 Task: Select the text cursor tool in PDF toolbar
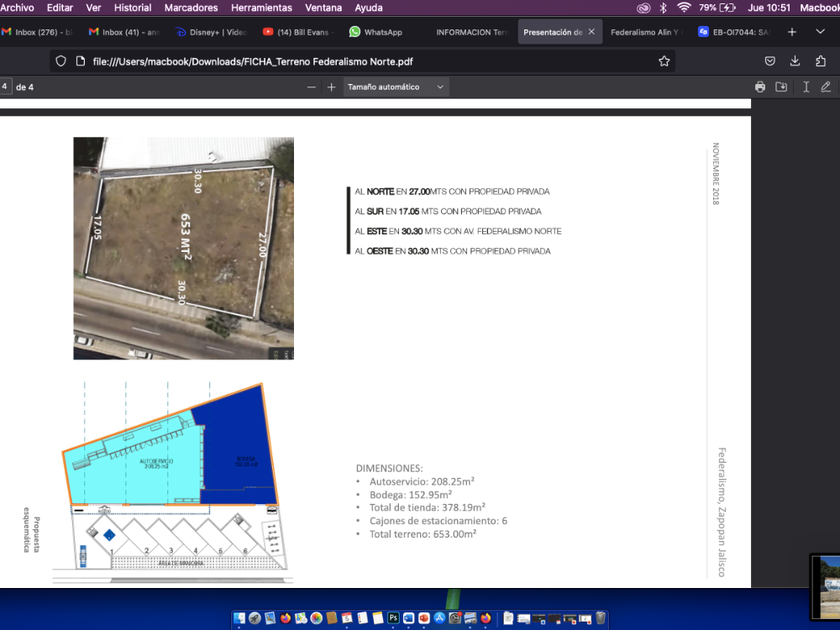pyautogui.click(x=805, y=87)
